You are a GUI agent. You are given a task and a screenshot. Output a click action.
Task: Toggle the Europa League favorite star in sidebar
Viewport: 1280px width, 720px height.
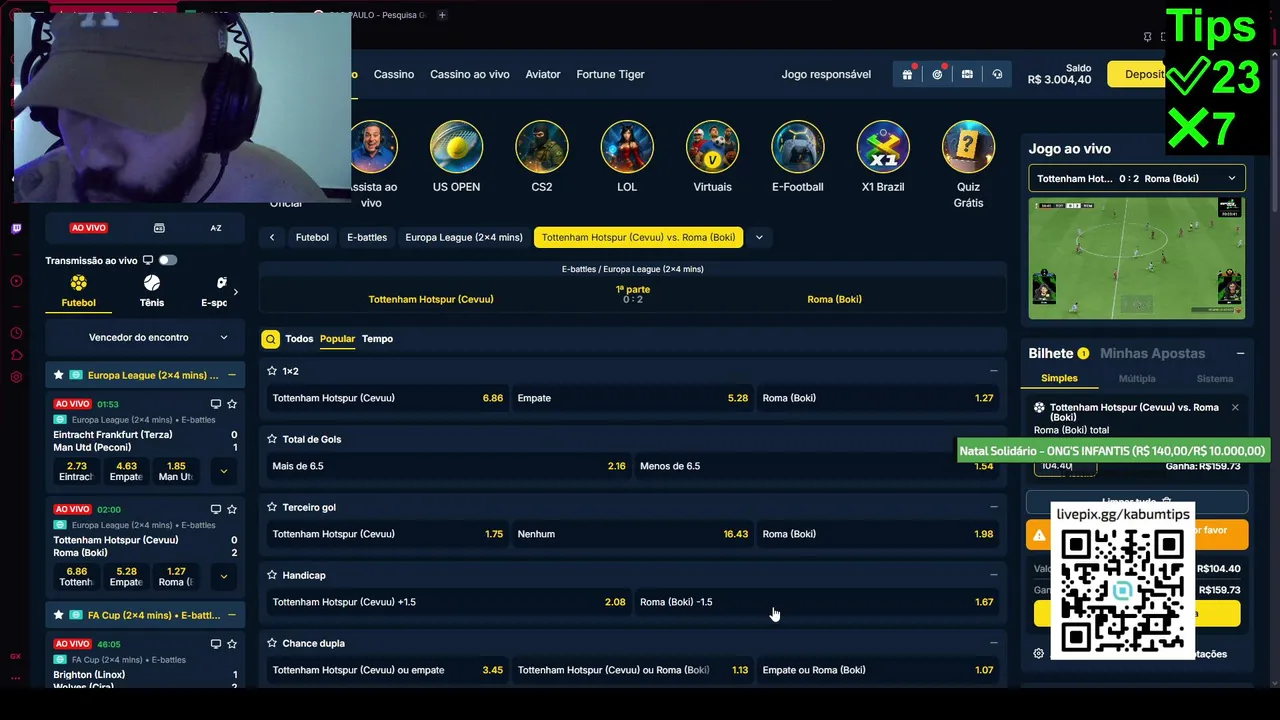click(59, 375)
